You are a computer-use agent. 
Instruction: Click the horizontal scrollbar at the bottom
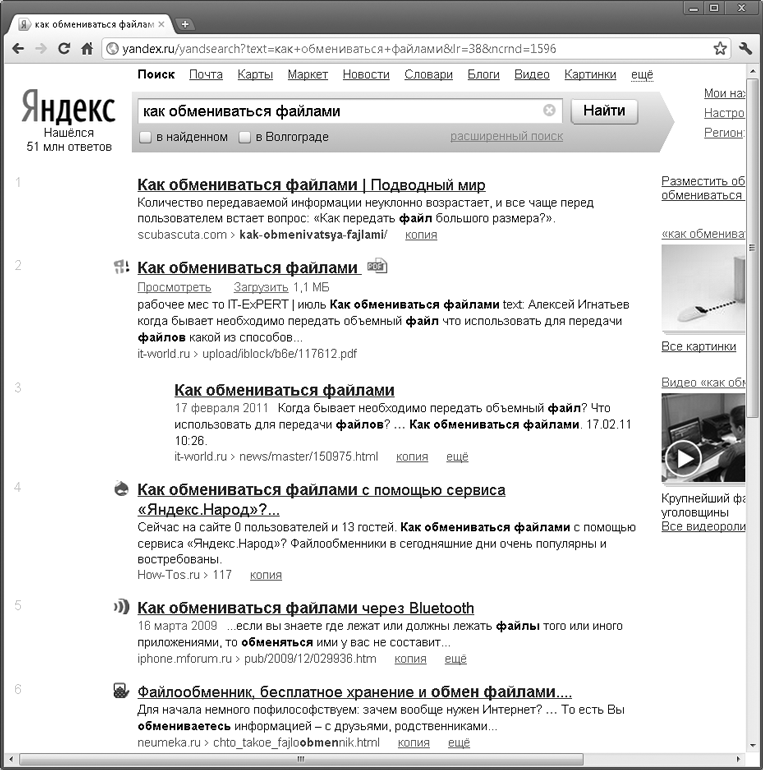[x=301, y=759]
